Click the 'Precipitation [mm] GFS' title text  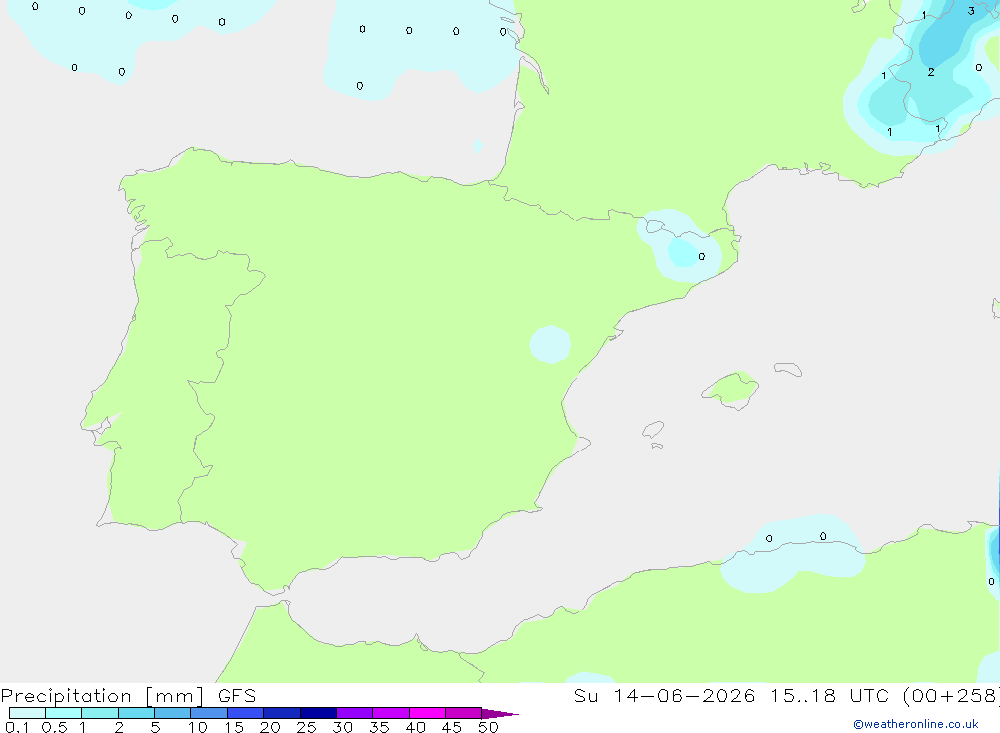click(x=128, y=696)
